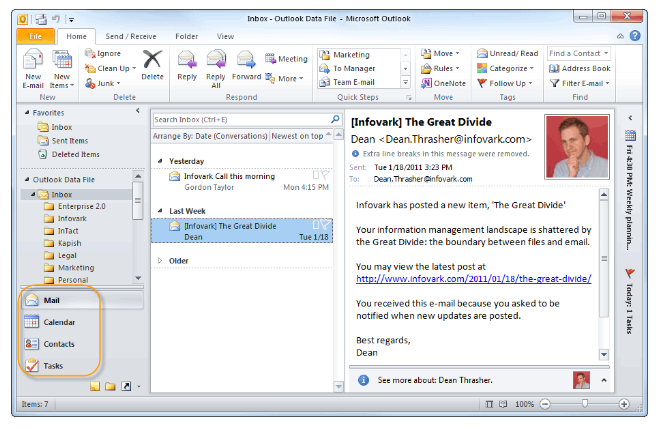
Task: Click the search magnifier icon
Action: click(335, 119)
